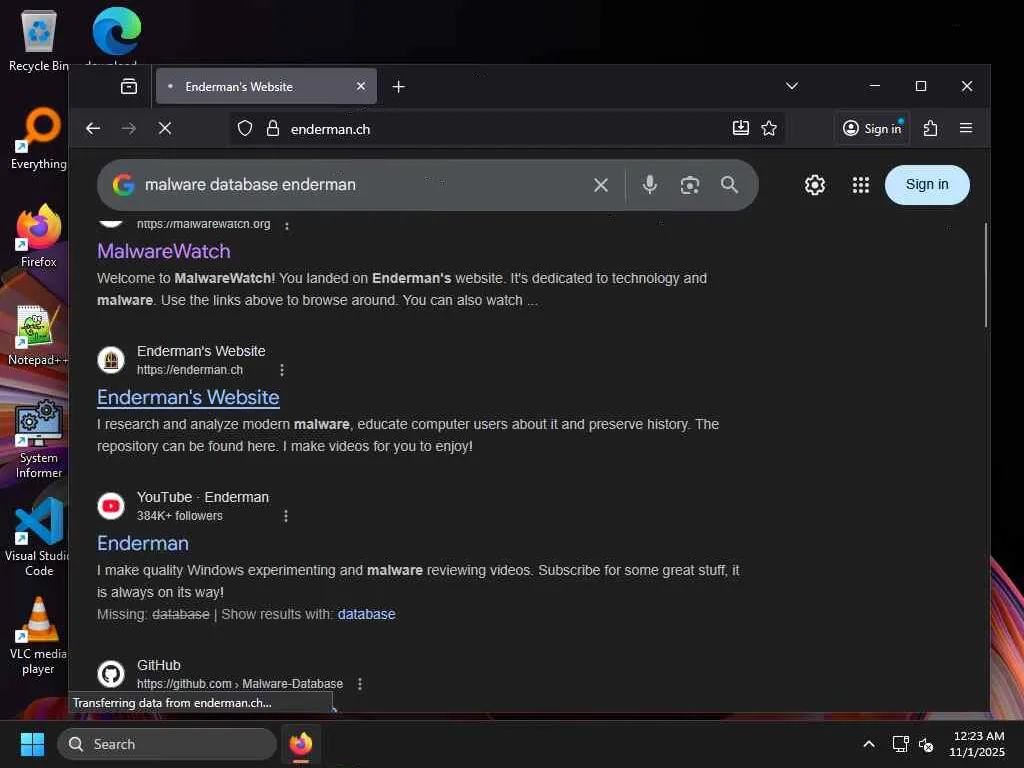Clear the Google search query
The image size is (1024, 768).
coord(601,185)
